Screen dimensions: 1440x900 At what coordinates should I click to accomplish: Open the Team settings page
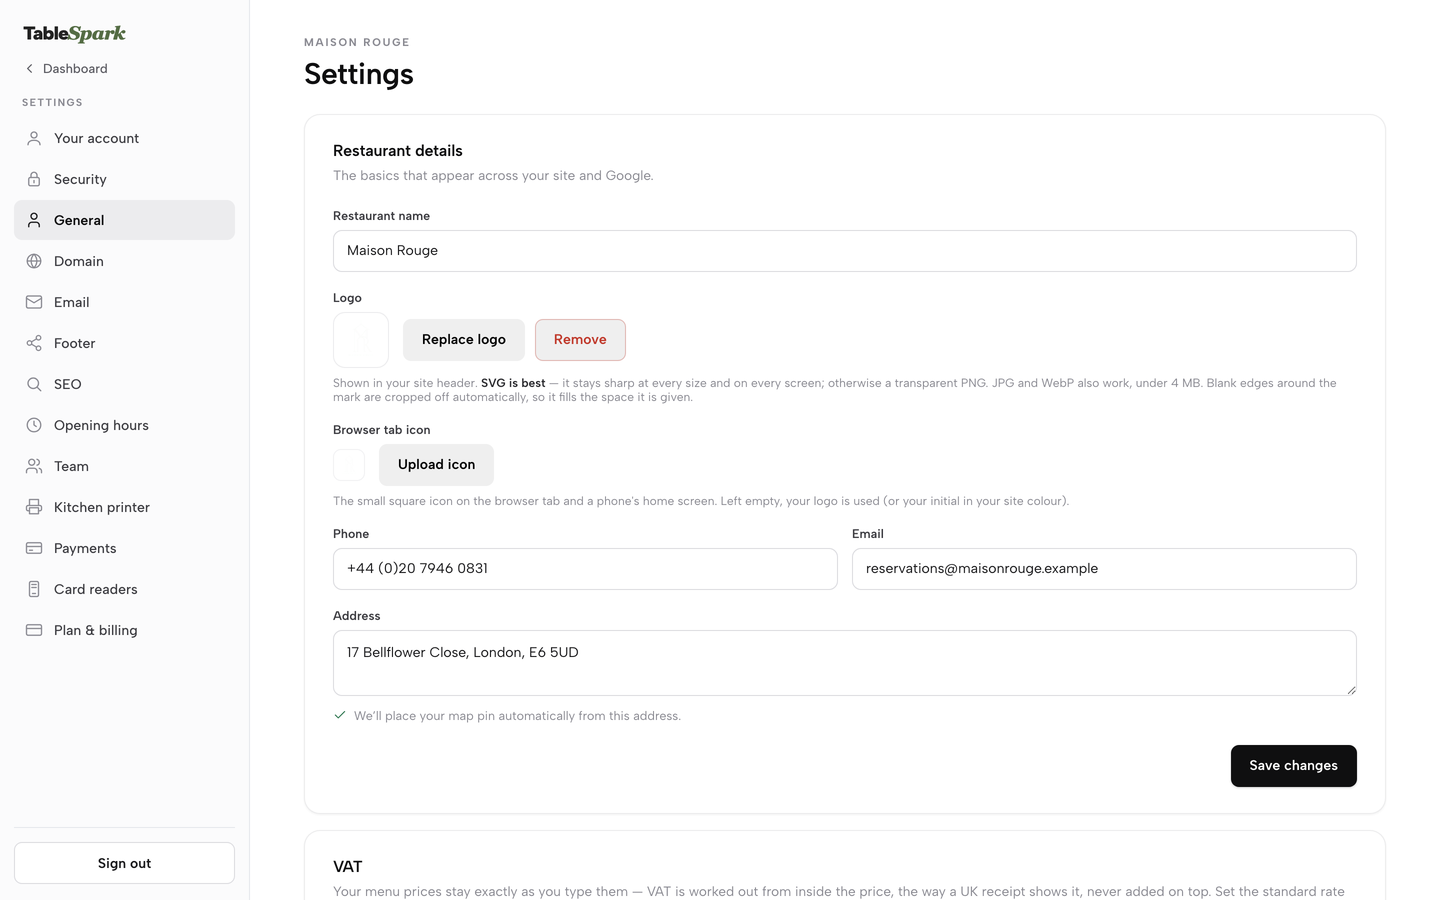pyautogui.click(x=124, y=466)
